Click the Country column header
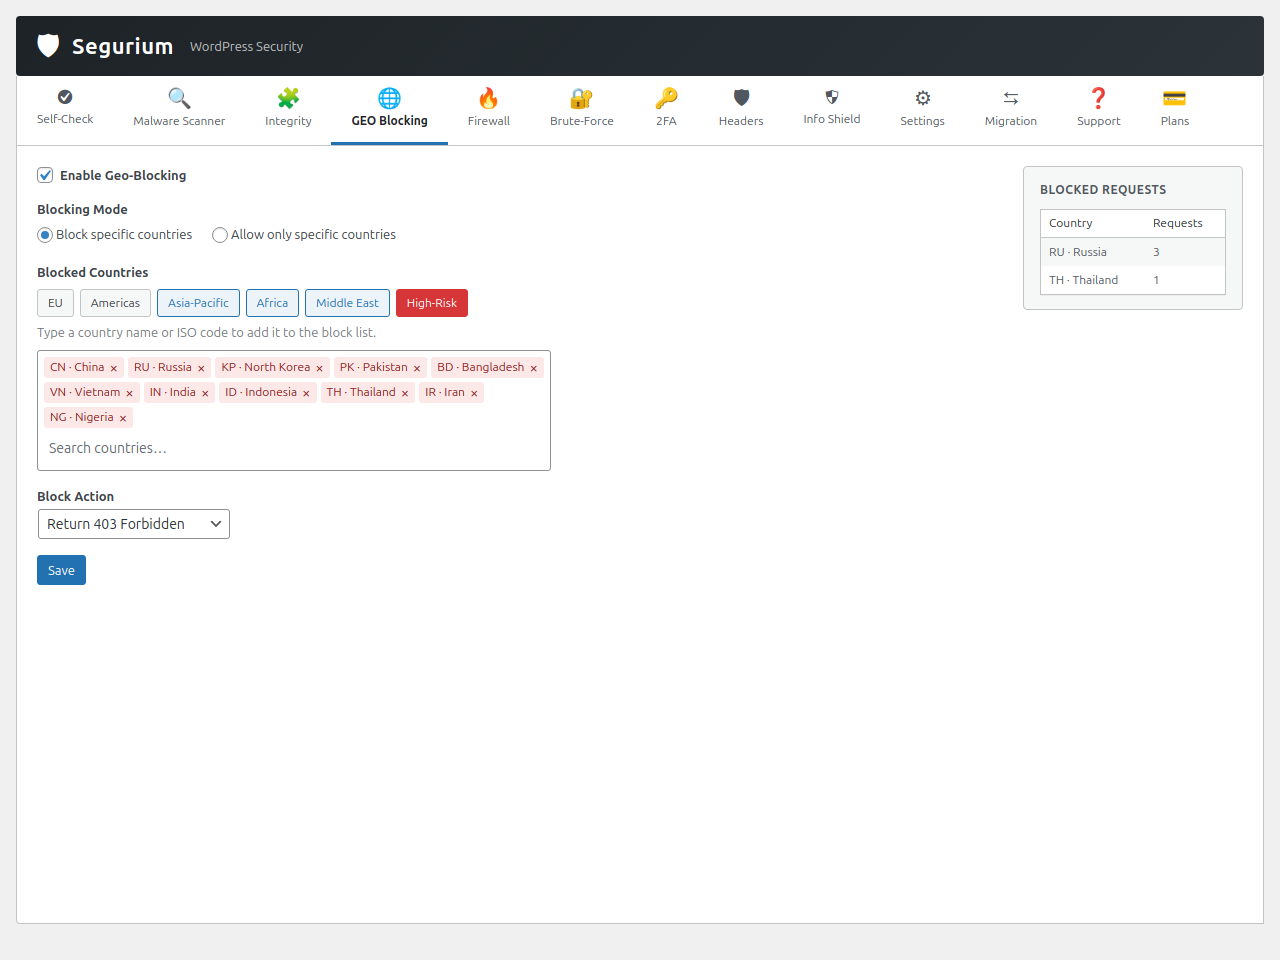The height and width of the screenshot is (960, 1280). (x=1070, y=223)
